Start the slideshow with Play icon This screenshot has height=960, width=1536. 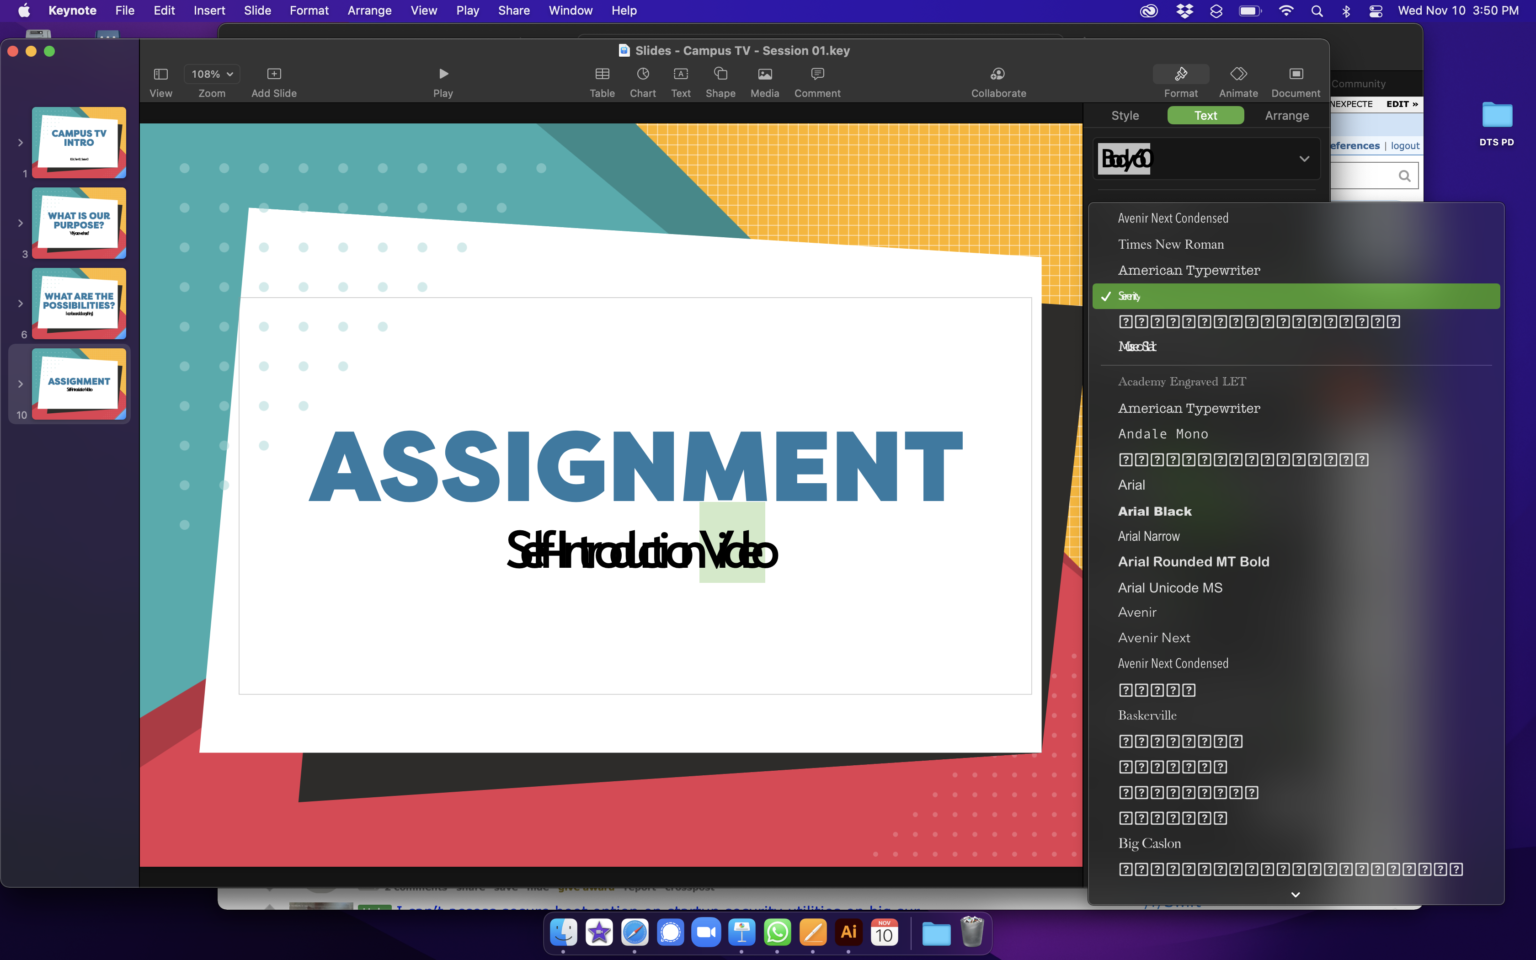point(443,74)
